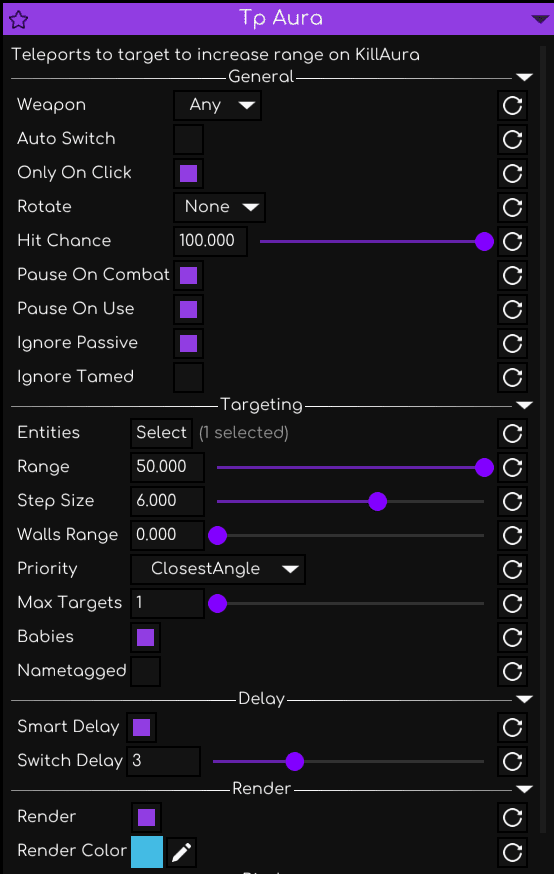Open the Weapon dropdown set to Any
554x874 pixels.
point(217,105)
